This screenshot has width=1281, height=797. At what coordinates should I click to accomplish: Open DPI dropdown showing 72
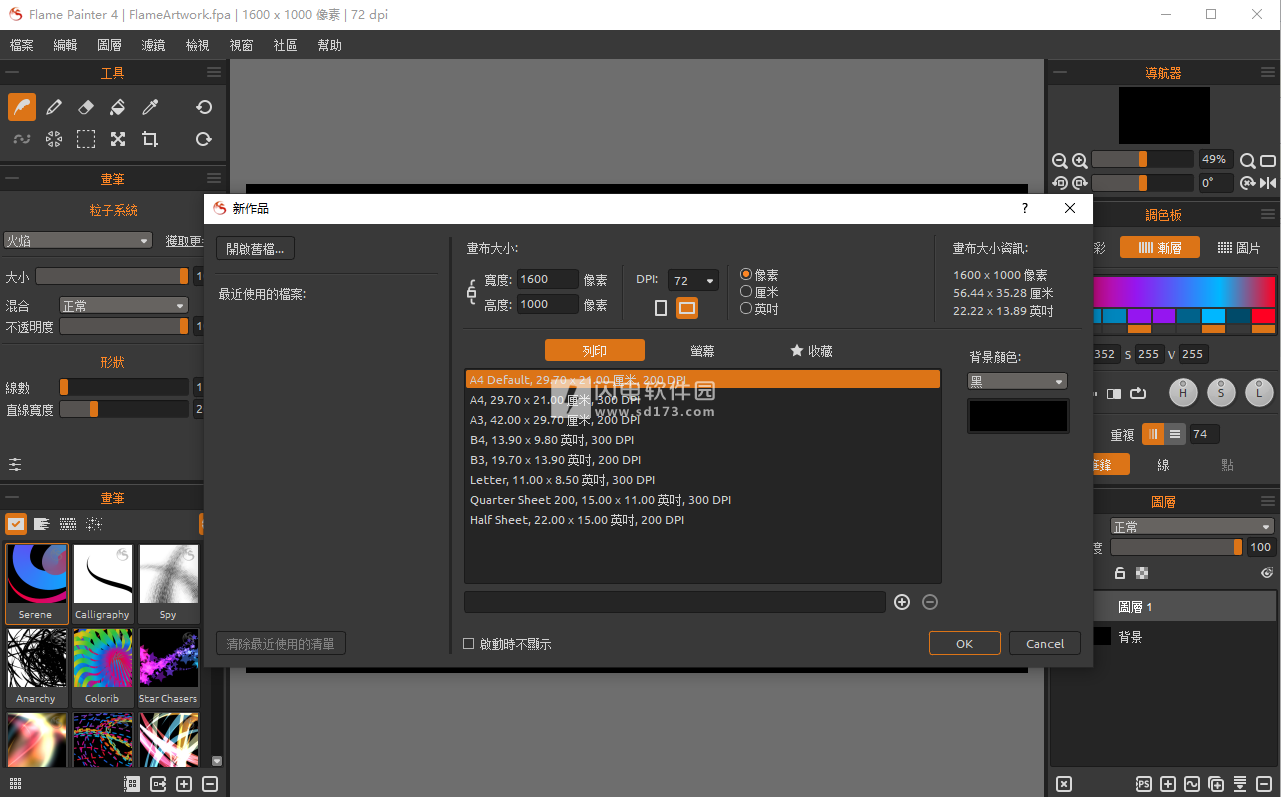coord(693,281)
